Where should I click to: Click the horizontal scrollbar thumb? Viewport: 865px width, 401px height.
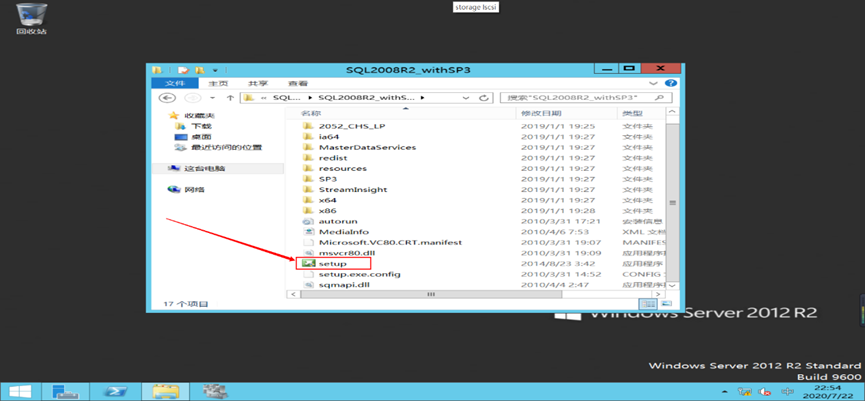click(431, 295)
